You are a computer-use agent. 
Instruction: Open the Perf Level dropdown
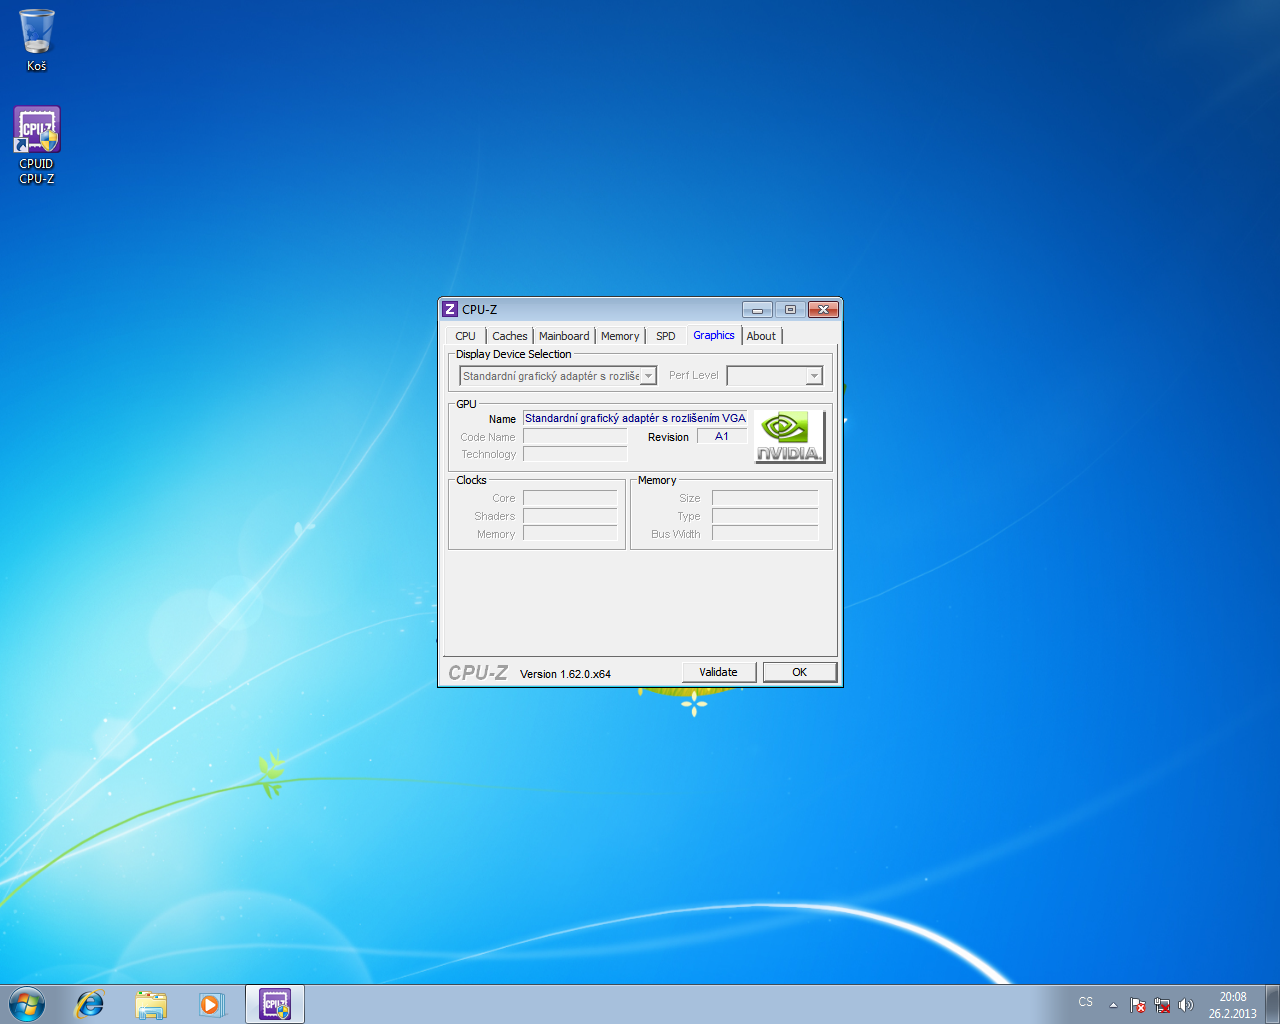coord(814,376)
